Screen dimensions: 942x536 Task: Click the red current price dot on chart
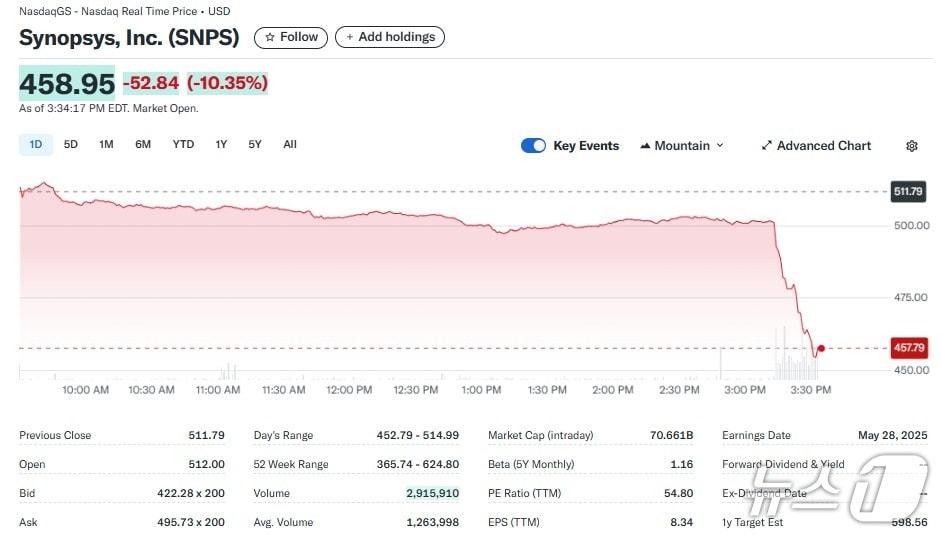coord(821,349)
